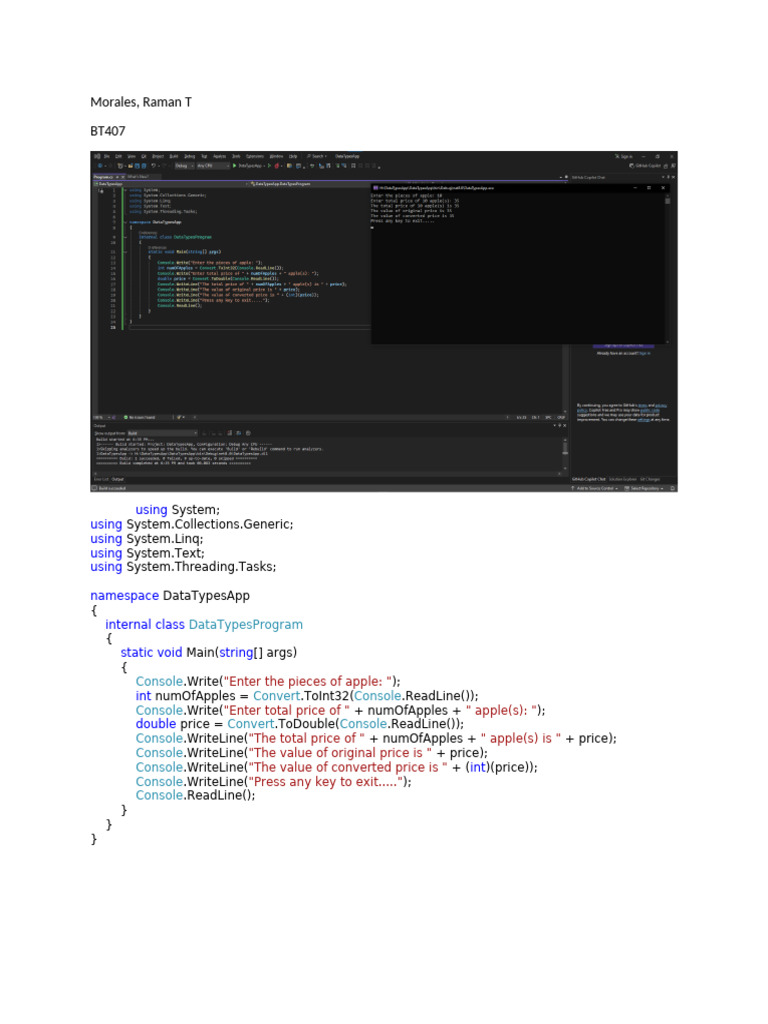Viewport: 768px width, 1024px height.
Task: Click Add to Source Control button
Action: tap(595, 488)
